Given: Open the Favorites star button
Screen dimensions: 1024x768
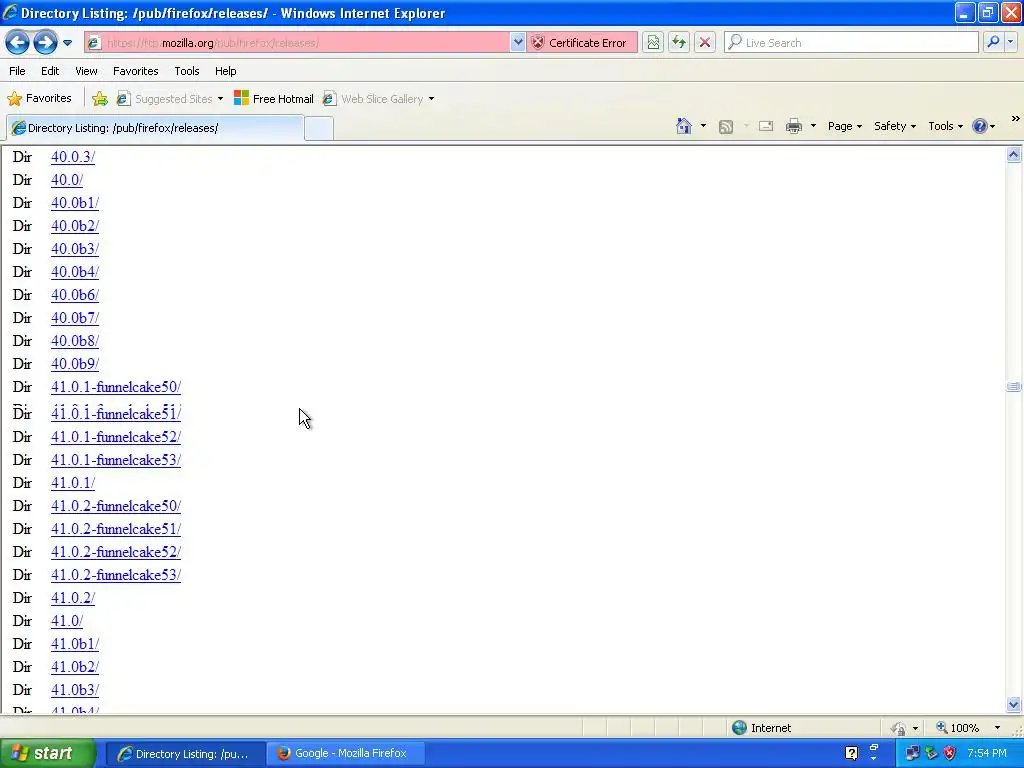Looking at the screenshot, I should (x=39, y=99).
